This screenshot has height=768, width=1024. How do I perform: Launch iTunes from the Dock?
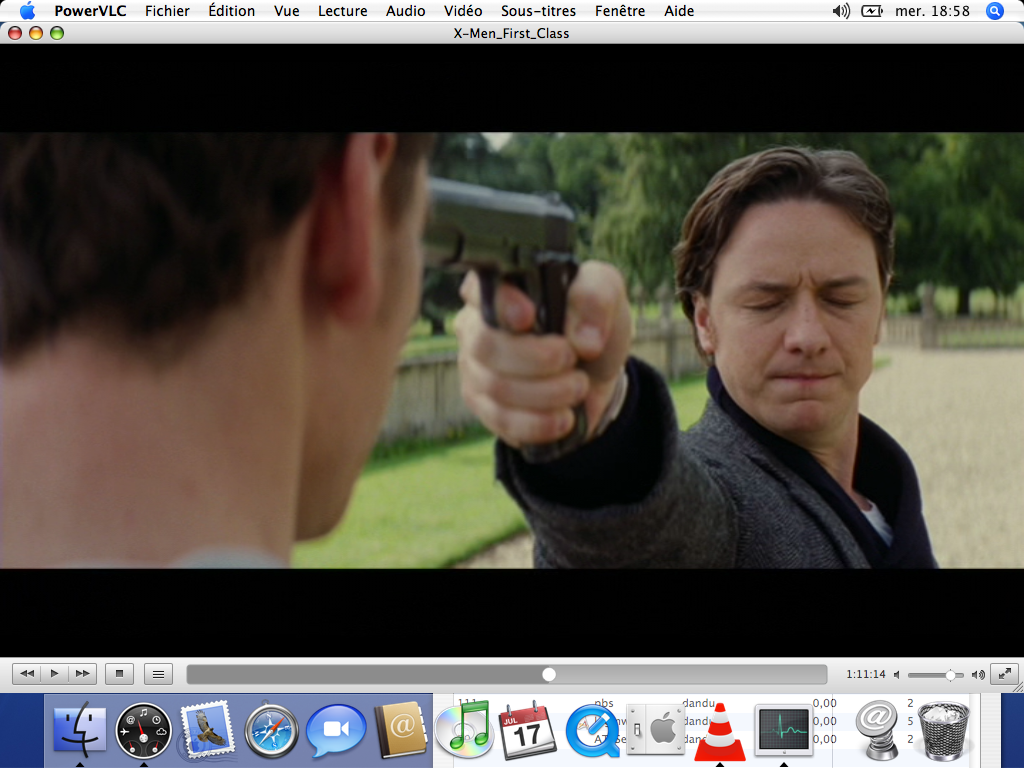click(x=464, y=729)
